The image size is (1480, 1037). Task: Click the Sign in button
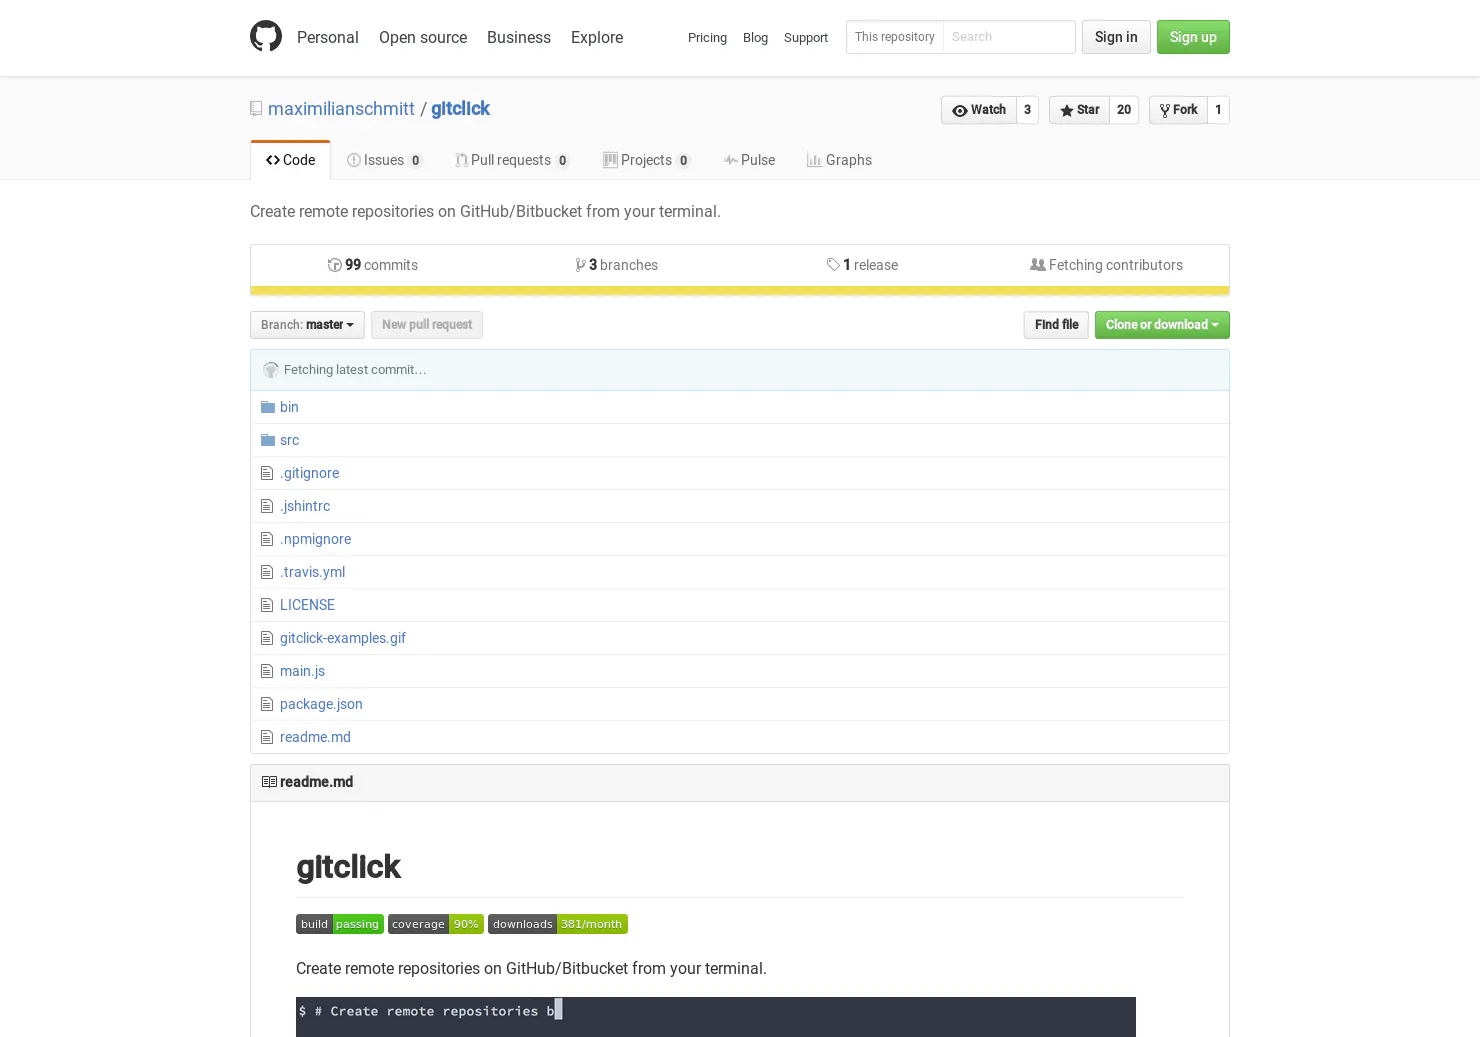pyautogui.click(x=1116, y=37)
